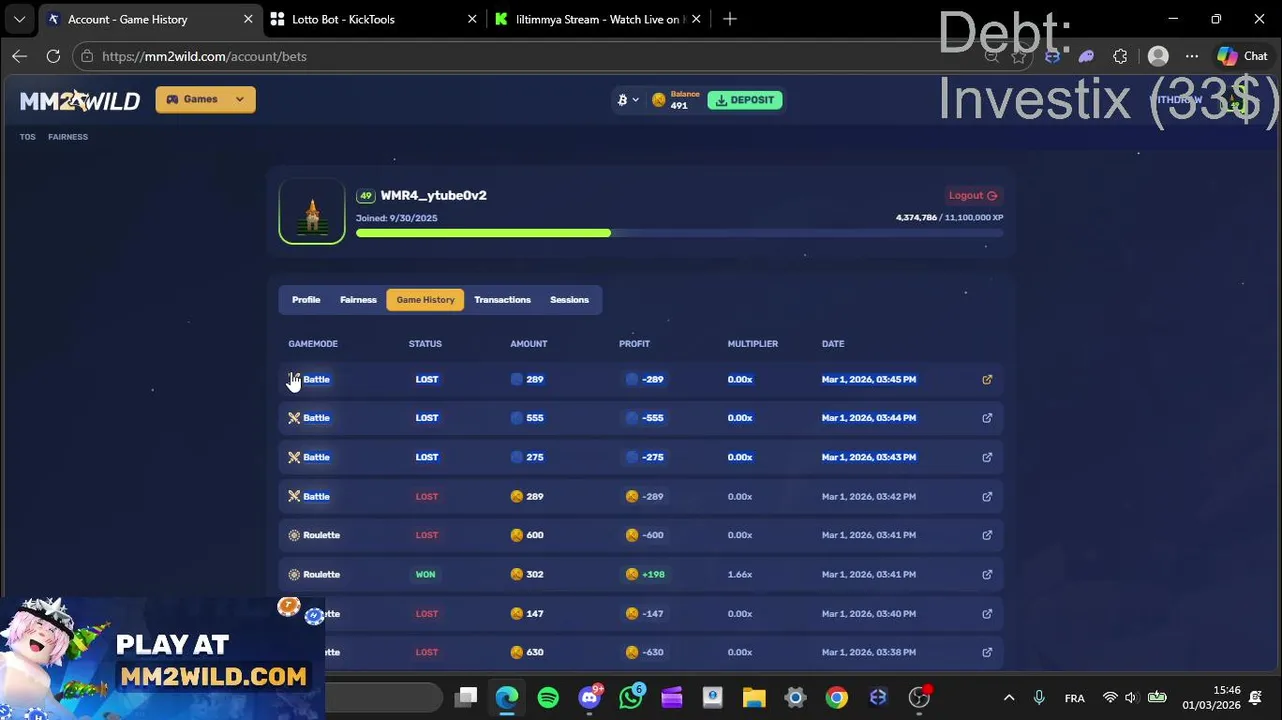This screenshot has height=720, width=1282.
Task: Click the +198 profit value
Action: [x=653, y=574]
